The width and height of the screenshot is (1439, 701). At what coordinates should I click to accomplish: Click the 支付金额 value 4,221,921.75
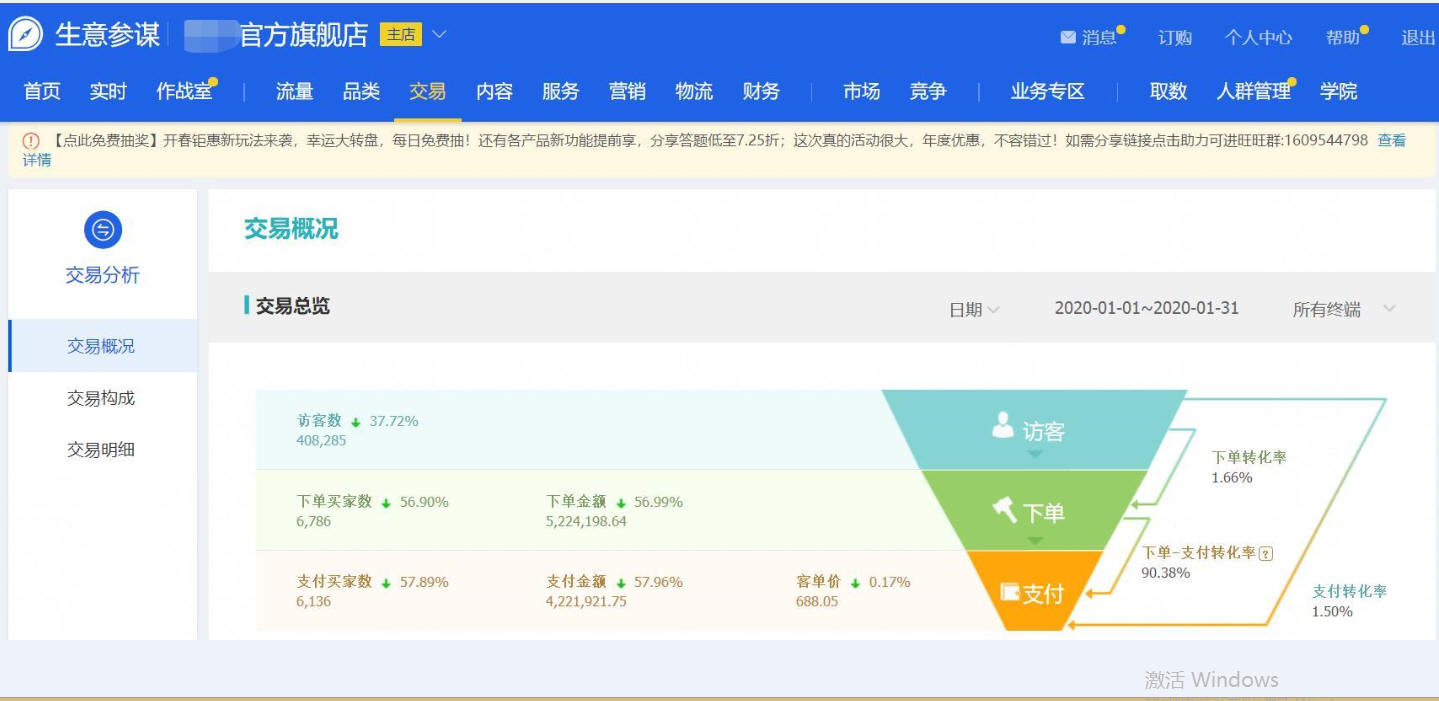point(586,602)
